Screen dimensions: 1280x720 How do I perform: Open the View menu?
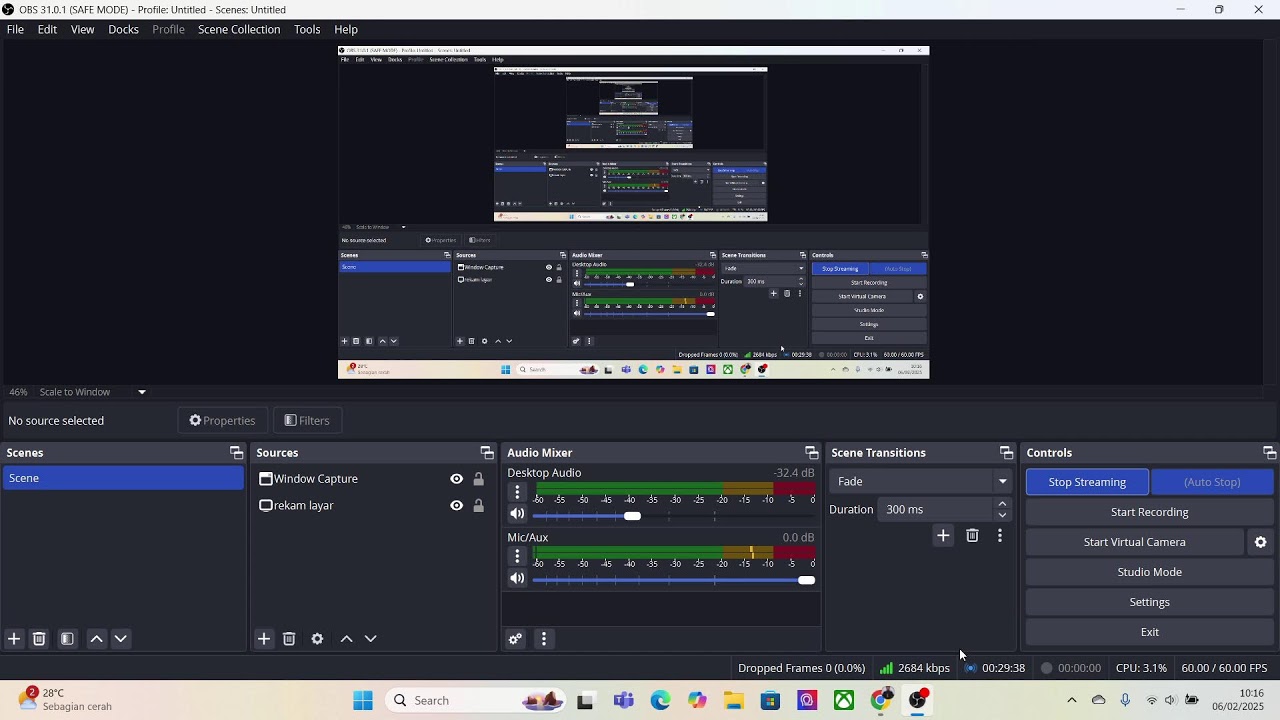pyautogui.click(x=82, y=29)
